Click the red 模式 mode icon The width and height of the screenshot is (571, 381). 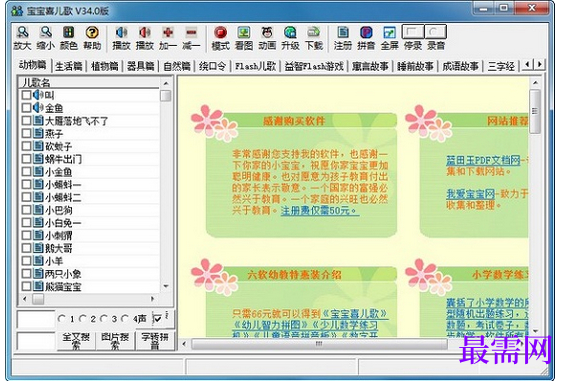tap(220, 33)
